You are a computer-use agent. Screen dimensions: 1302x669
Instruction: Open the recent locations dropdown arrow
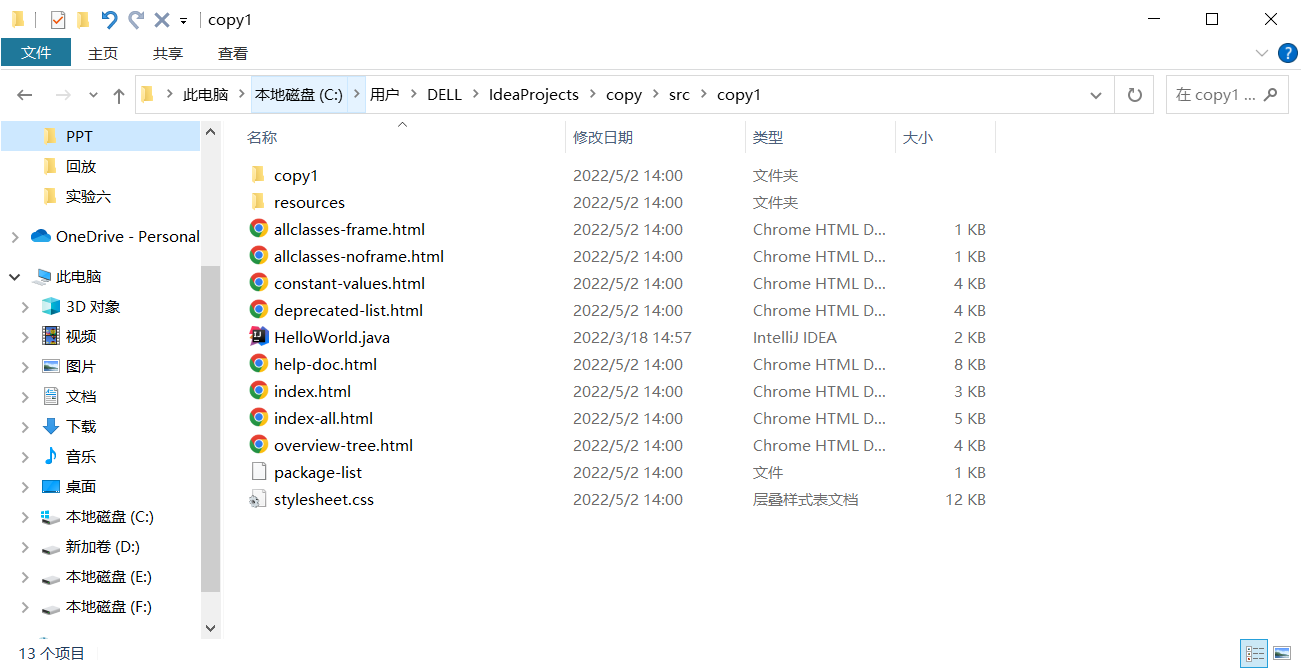pyautogui.click(x=93, y=95)
